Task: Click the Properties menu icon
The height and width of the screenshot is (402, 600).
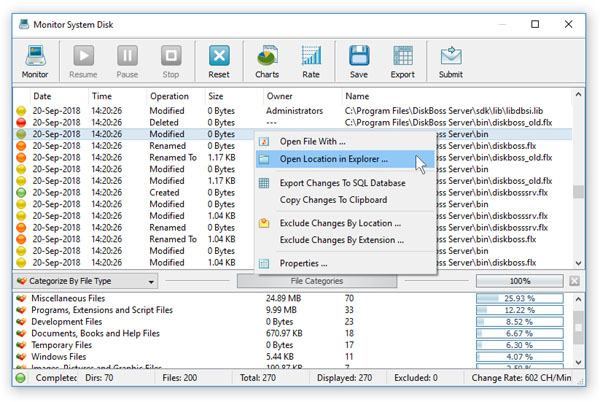Action: point(264,264)
